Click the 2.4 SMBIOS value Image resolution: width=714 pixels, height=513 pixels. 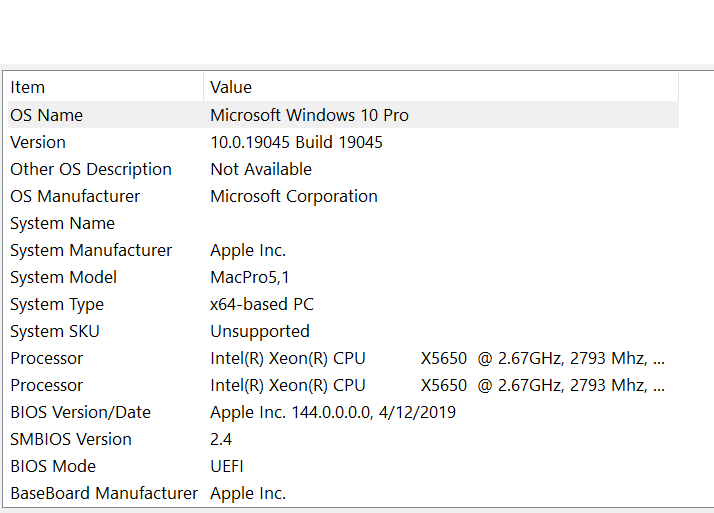[x=221, y=439]
